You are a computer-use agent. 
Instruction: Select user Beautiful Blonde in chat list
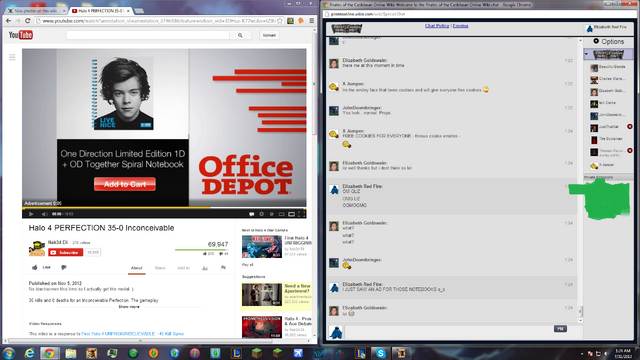tap(608, 67)
